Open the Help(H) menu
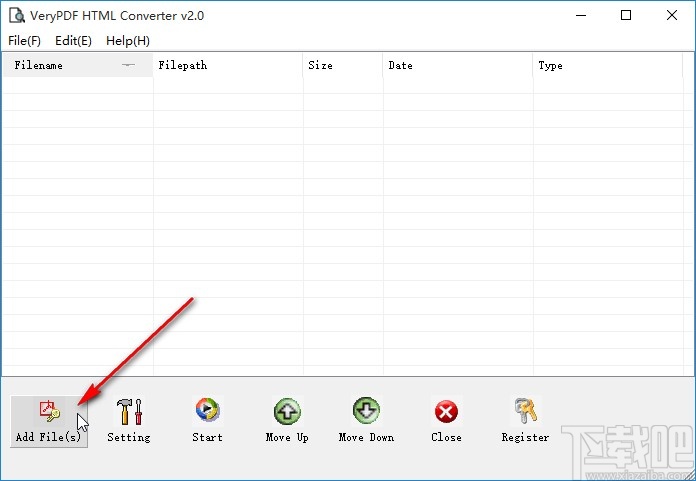696x481 pixels. tap(128, 41)
